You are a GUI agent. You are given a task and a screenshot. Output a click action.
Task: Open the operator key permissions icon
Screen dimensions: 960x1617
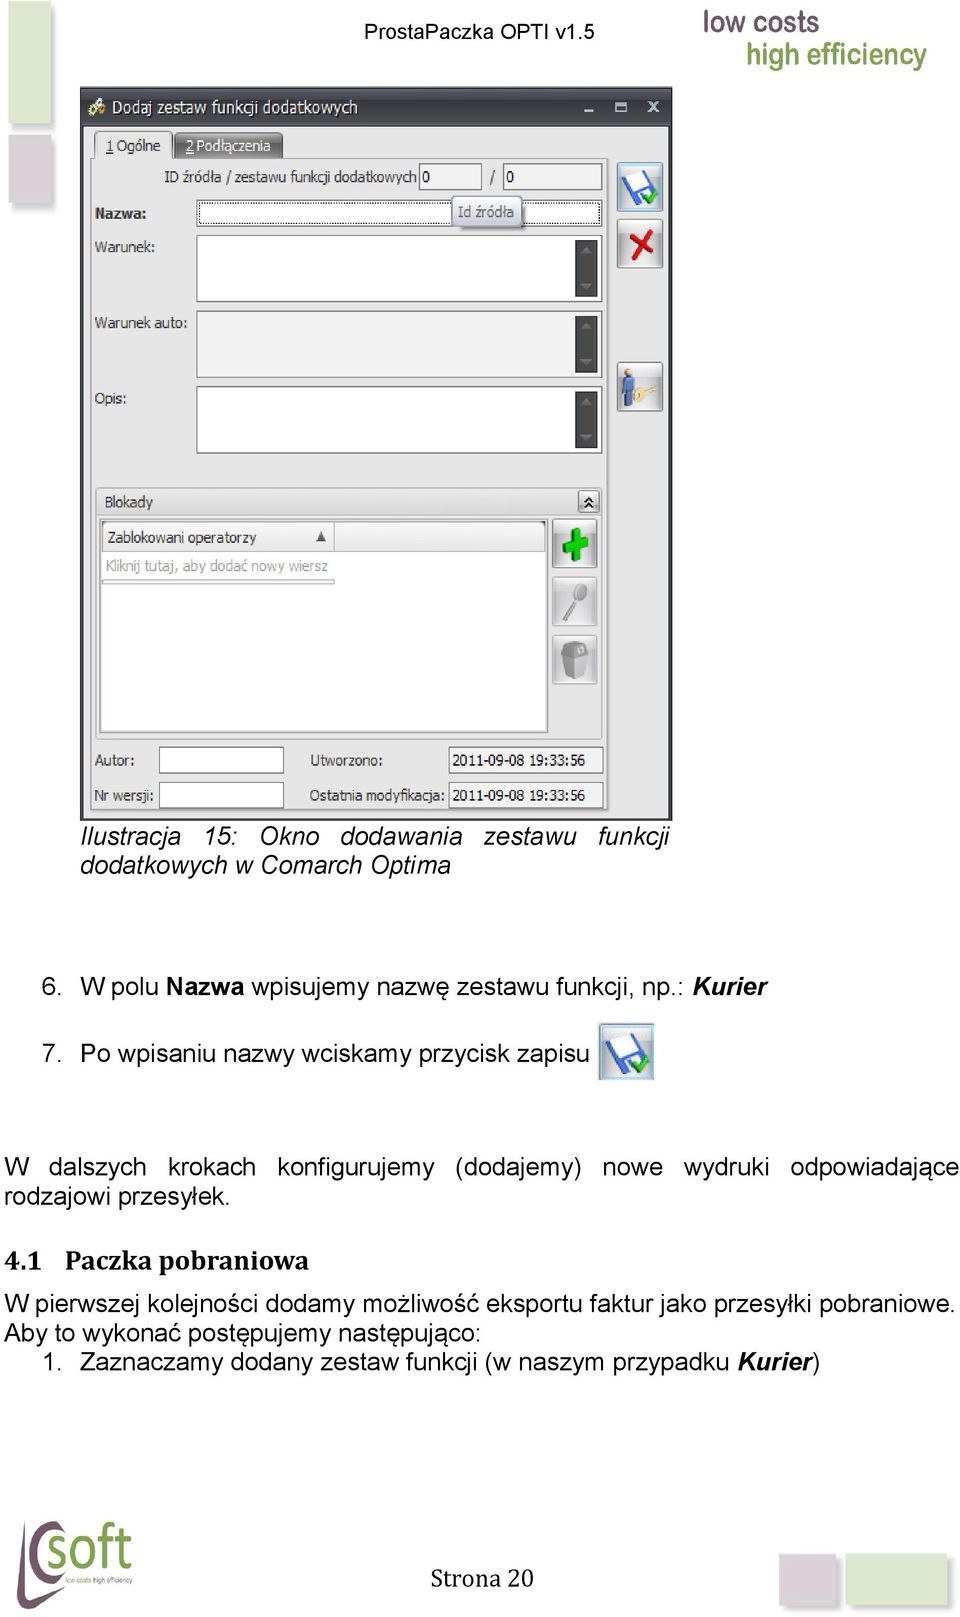pos(640,387)
